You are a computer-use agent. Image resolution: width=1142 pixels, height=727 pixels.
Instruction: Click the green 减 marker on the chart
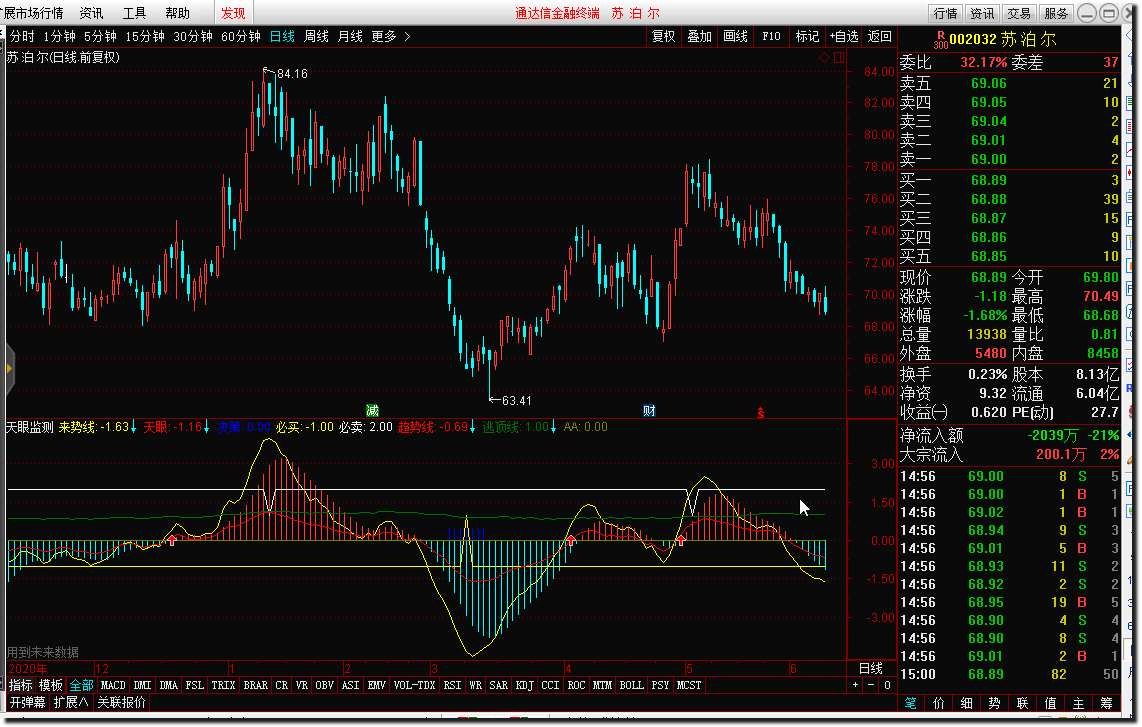coord(372,411)
